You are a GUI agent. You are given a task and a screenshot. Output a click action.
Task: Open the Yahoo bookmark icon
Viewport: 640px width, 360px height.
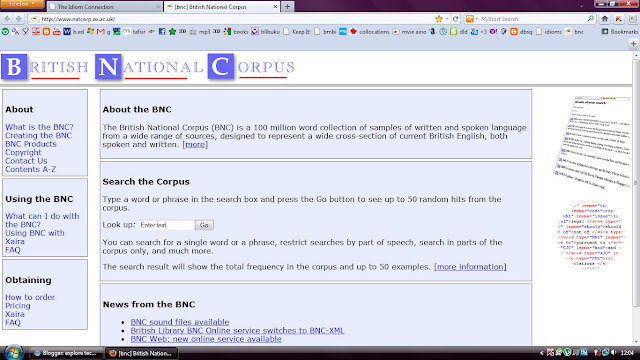[x=493, y=31]
